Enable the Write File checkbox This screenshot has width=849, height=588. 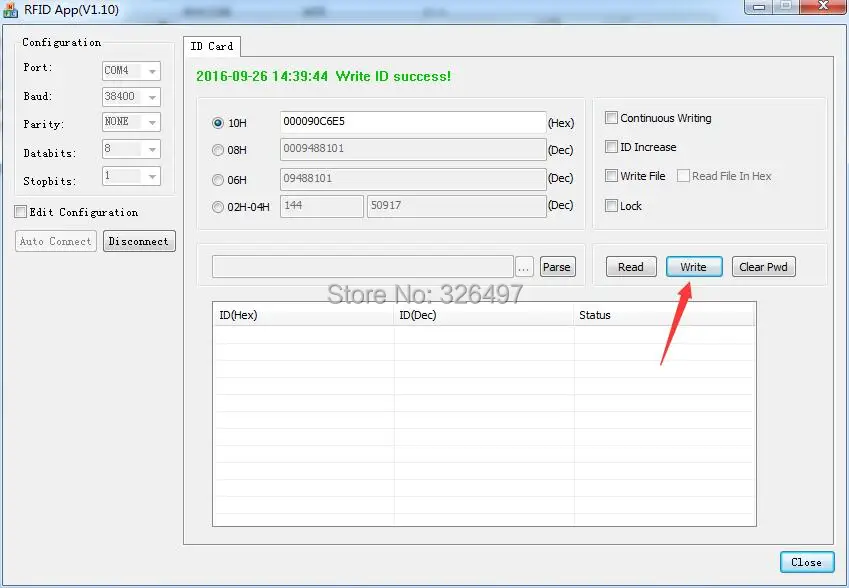(611, 175)
